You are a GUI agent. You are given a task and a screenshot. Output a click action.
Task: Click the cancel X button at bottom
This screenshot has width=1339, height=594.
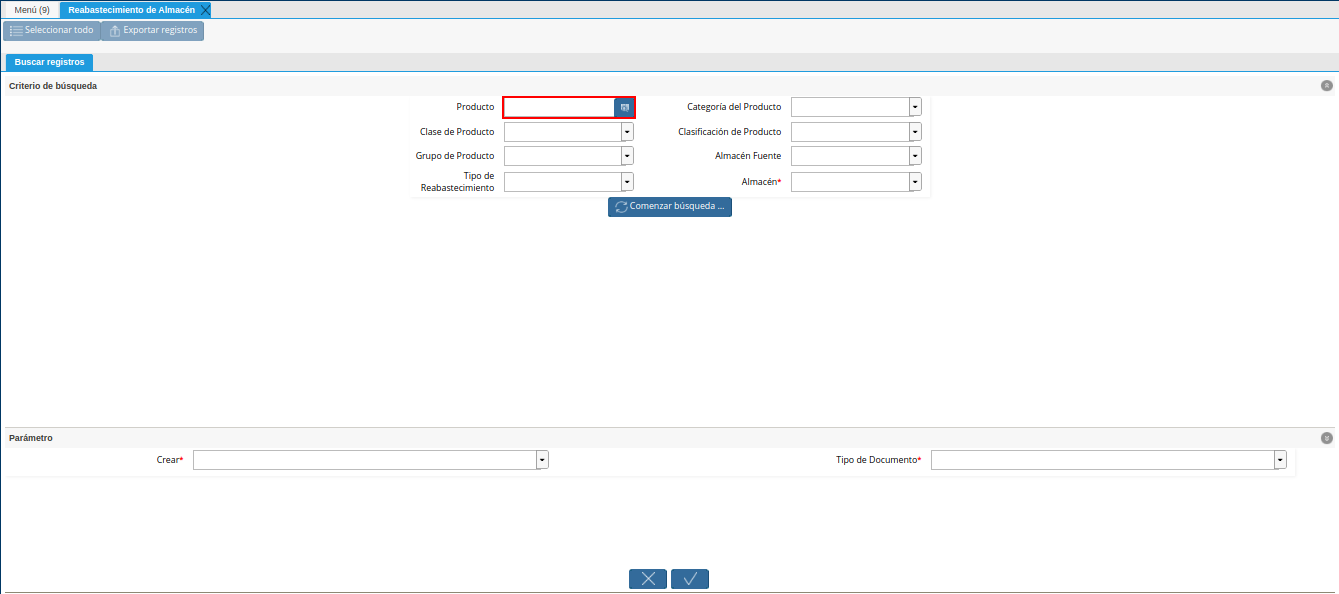(648, 578)
